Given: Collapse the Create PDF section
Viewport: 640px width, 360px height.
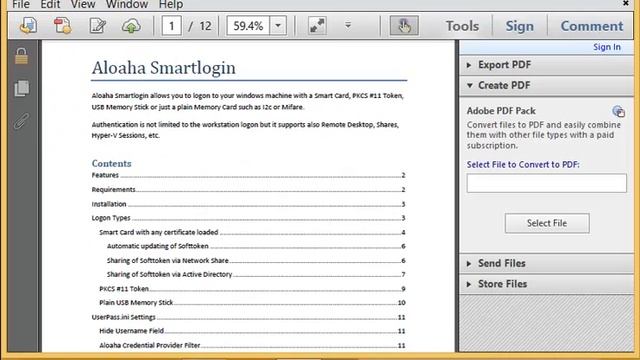Looking at the screenshot, I should point(546,85).
